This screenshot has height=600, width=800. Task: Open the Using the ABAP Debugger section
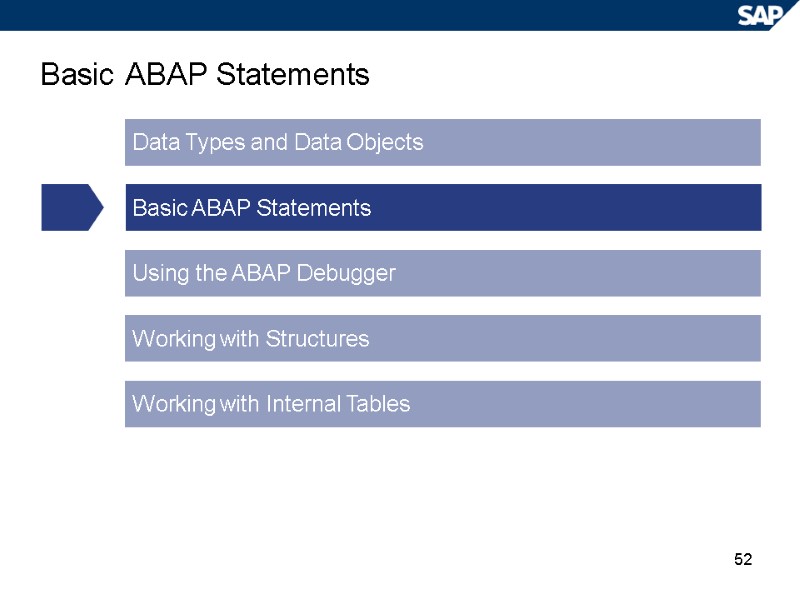[442, 273]
